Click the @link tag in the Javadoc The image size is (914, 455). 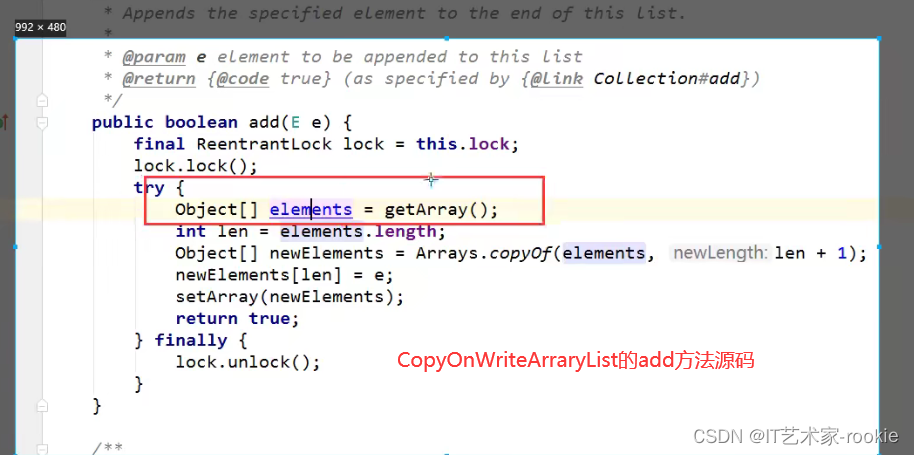(x=556, y=79)
